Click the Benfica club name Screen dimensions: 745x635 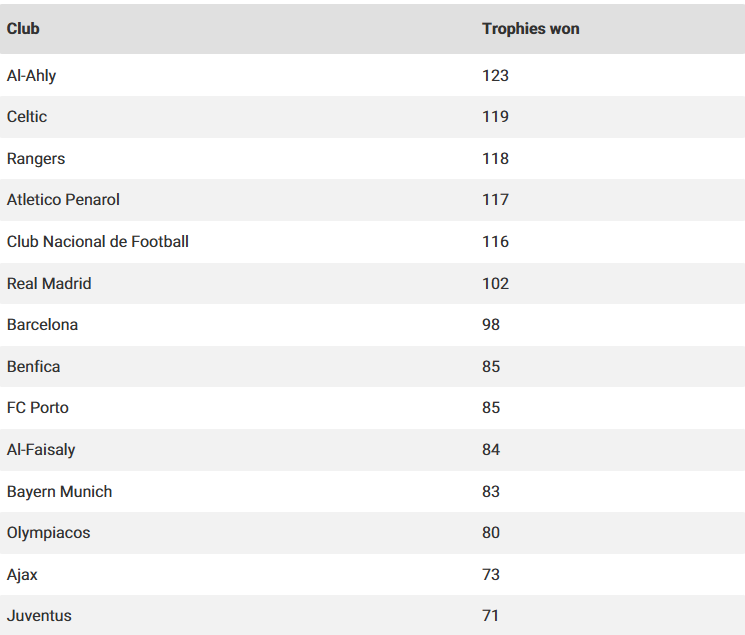tap(34, 367)
